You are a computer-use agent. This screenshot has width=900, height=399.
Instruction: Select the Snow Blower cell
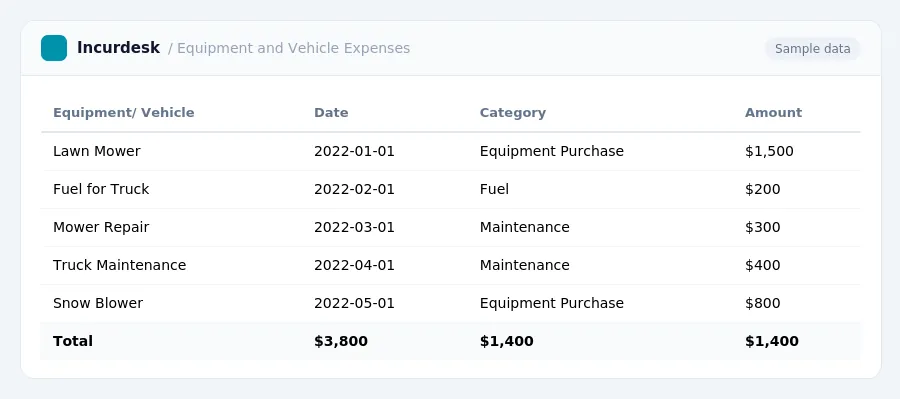(x=98, y=303)
